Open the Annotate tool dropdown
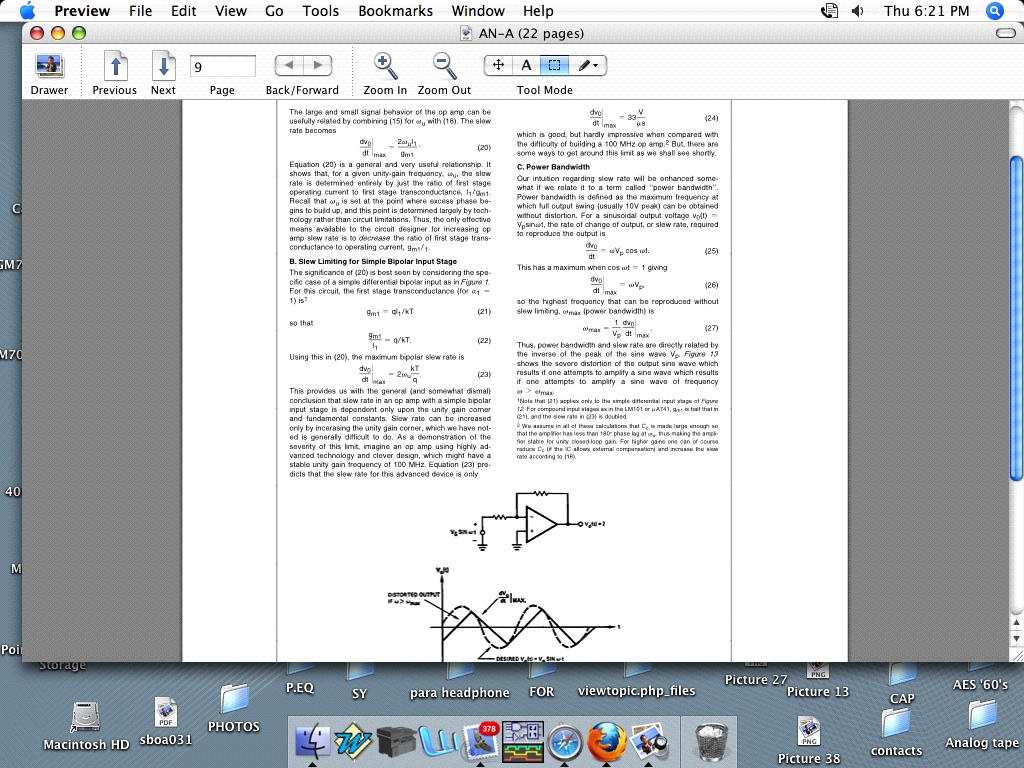1024x768 pixels. point(588,65)
